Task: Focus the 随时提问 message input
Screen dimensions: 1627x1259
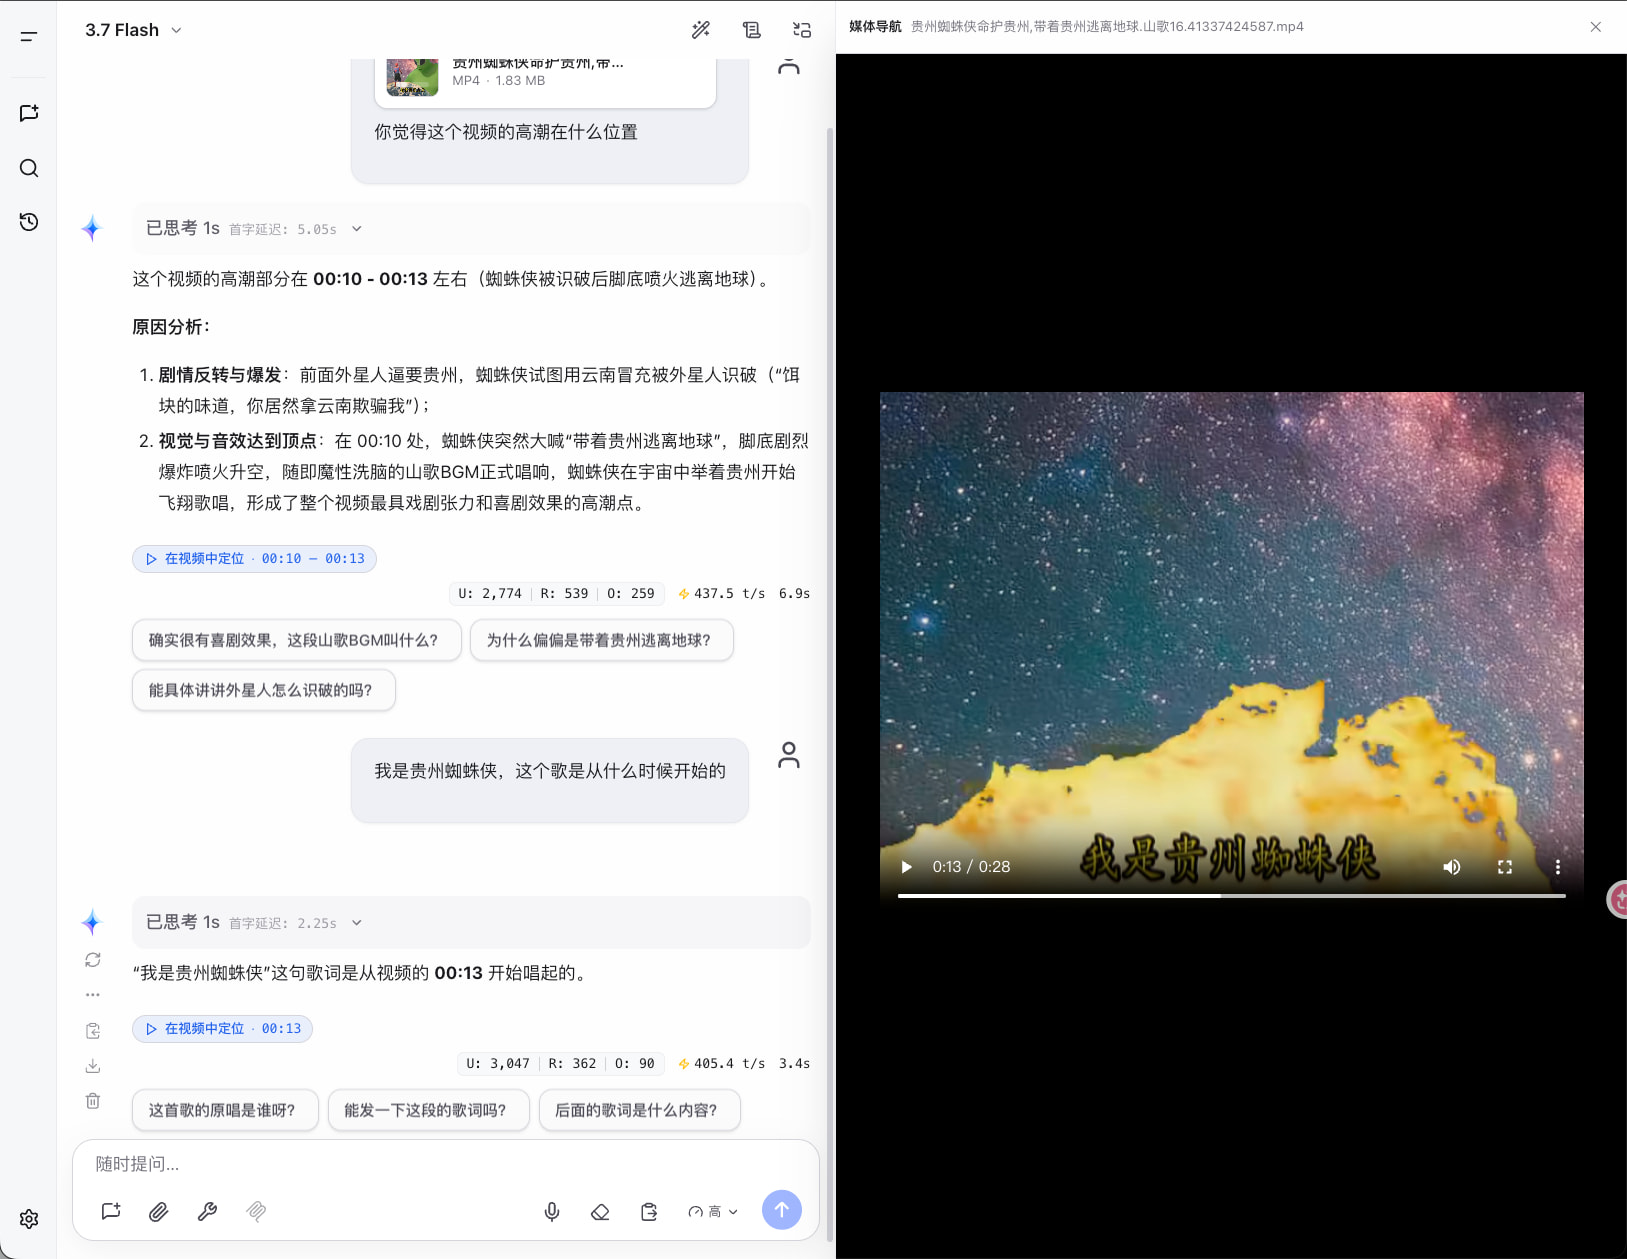Action: [x=446, y=1164]
